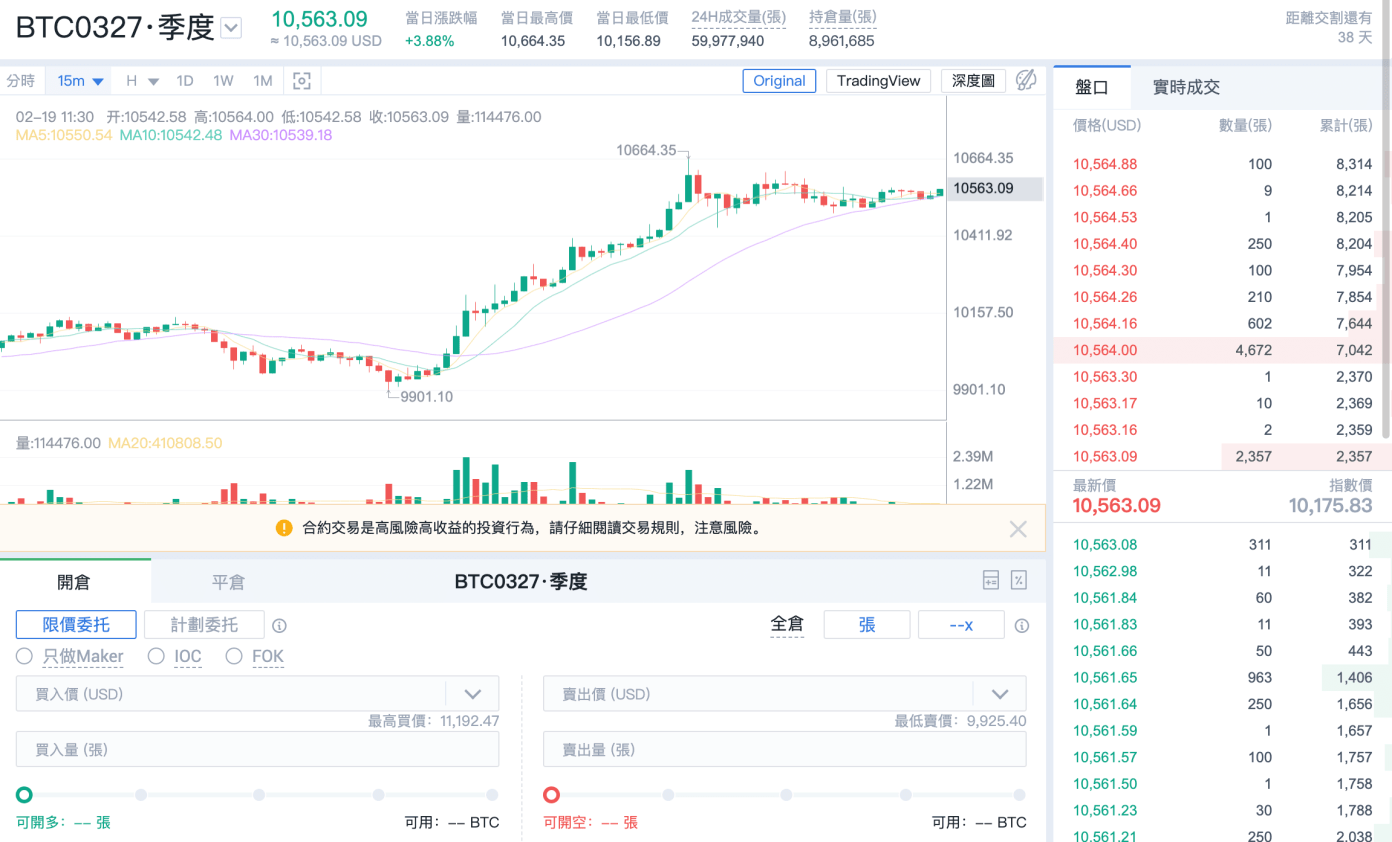The height and width of the screenshot is (842, 1392).
Task: Open the 買入價 price type dropdown
Action: pyautogui.click(x=473, y=694)
